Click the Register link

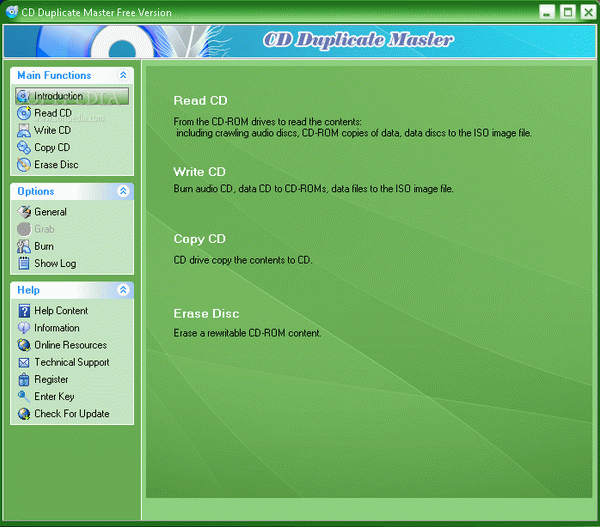(x=51, y=380)
